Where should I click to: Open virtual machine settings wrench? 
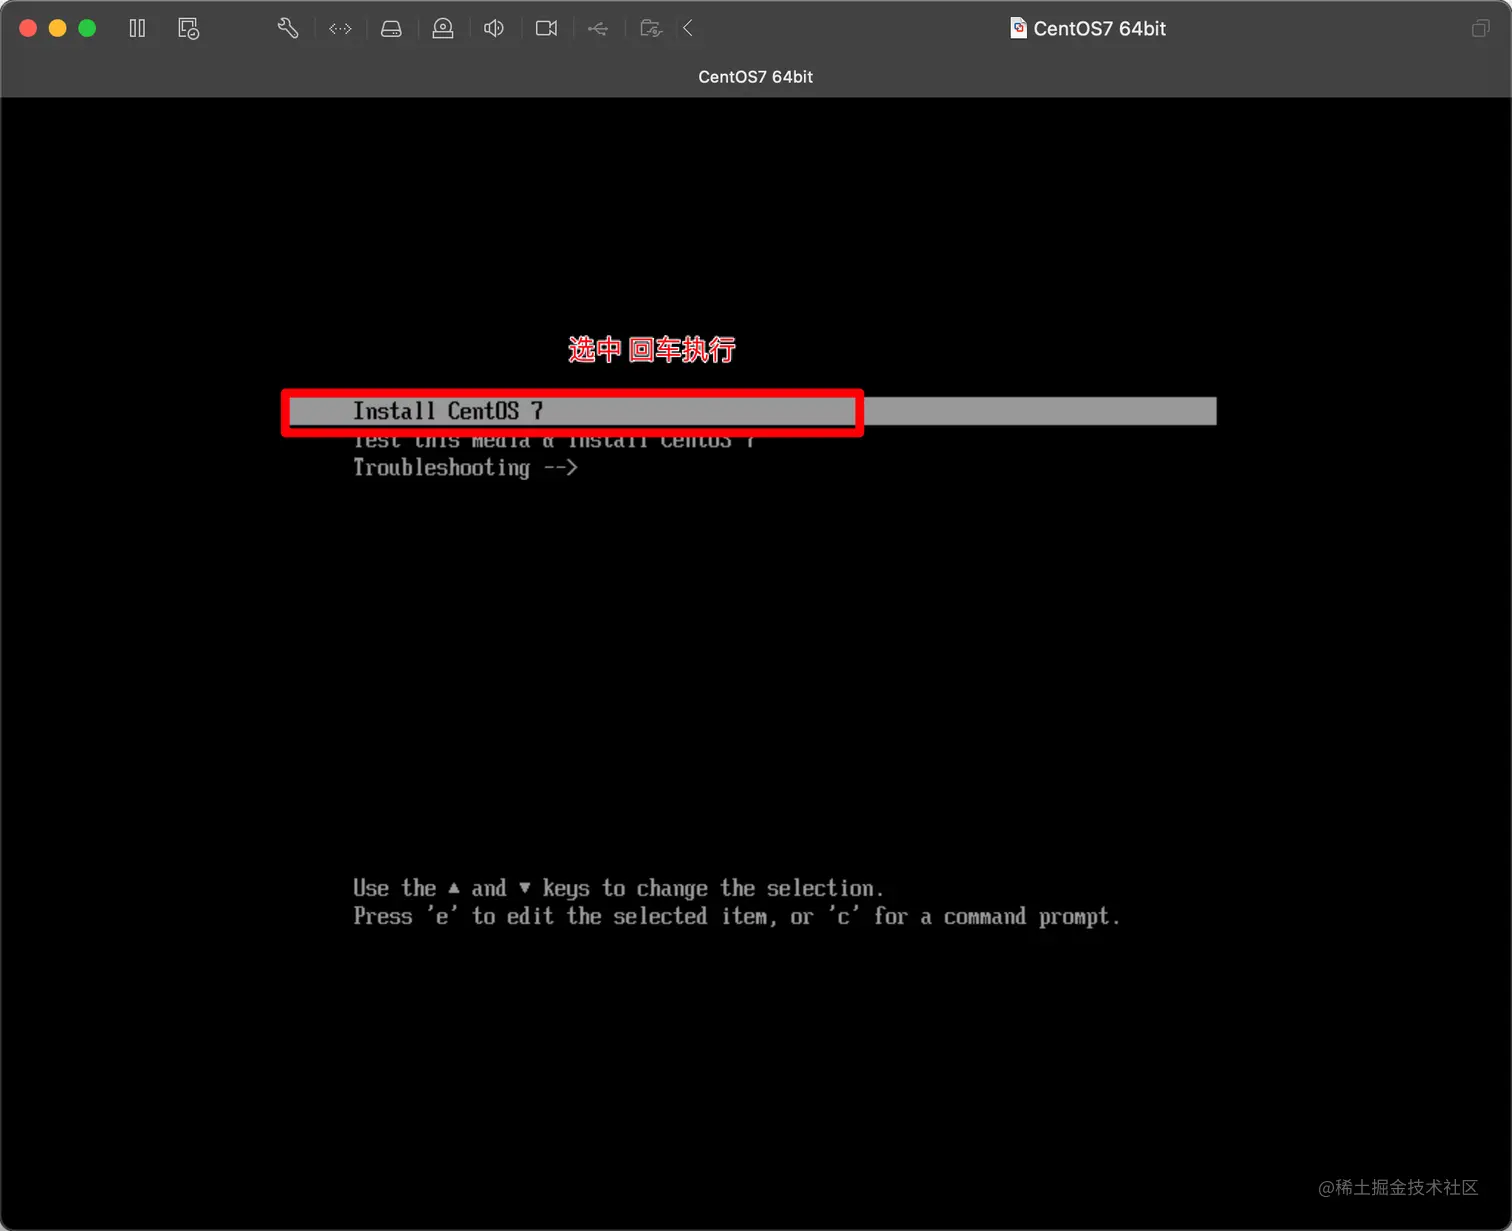click(288, 28)
